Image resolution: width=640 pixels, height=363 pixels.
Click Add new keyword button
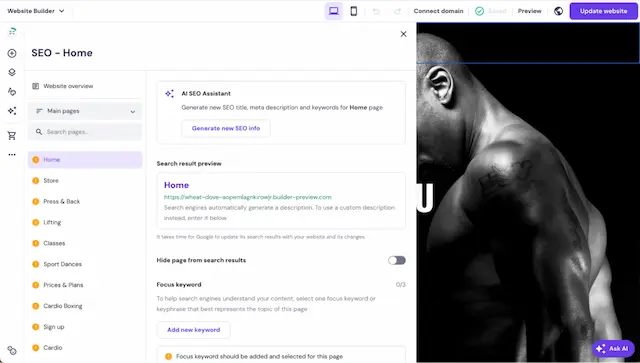pos(193,330)
